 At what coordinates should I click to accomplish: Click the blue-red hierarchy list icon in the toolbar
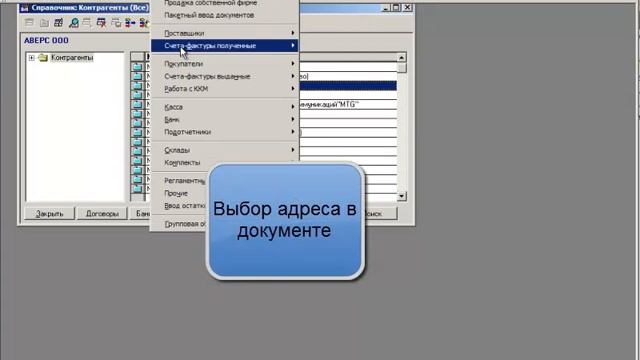pos(130,23)
